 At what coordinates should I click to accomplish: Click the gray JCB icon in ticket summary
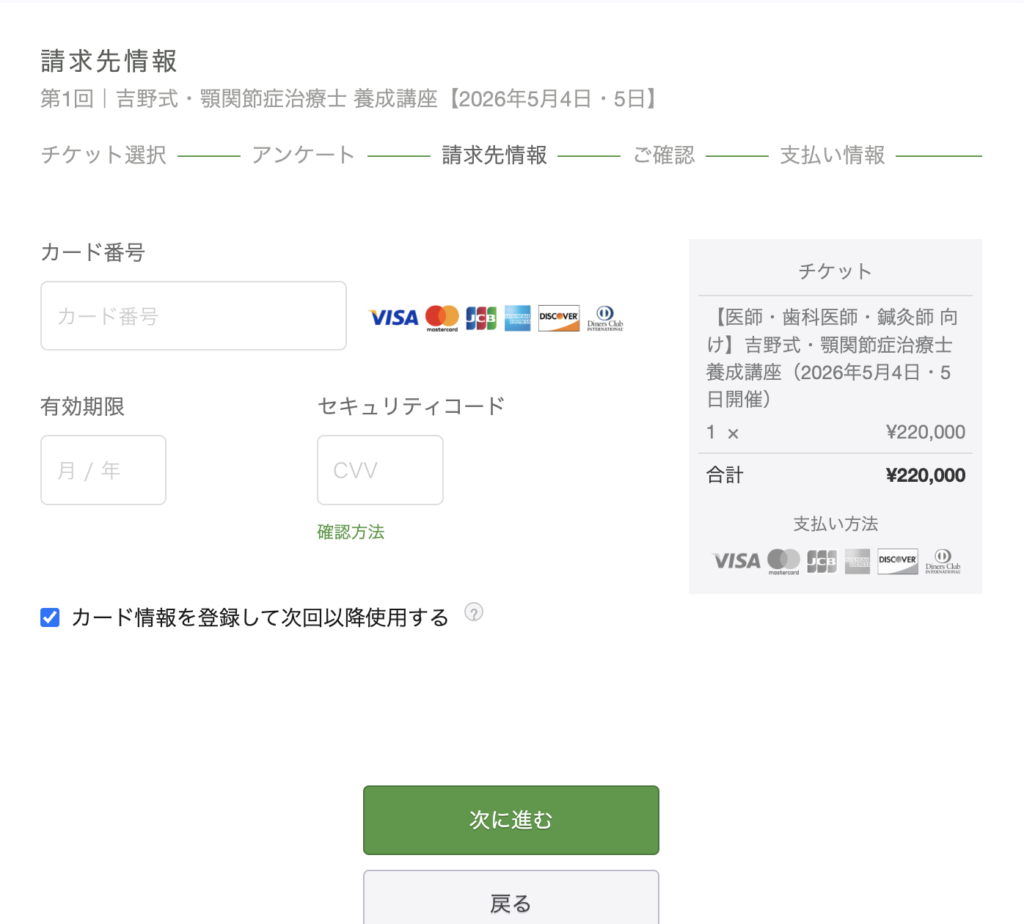(x=821, y=562)
